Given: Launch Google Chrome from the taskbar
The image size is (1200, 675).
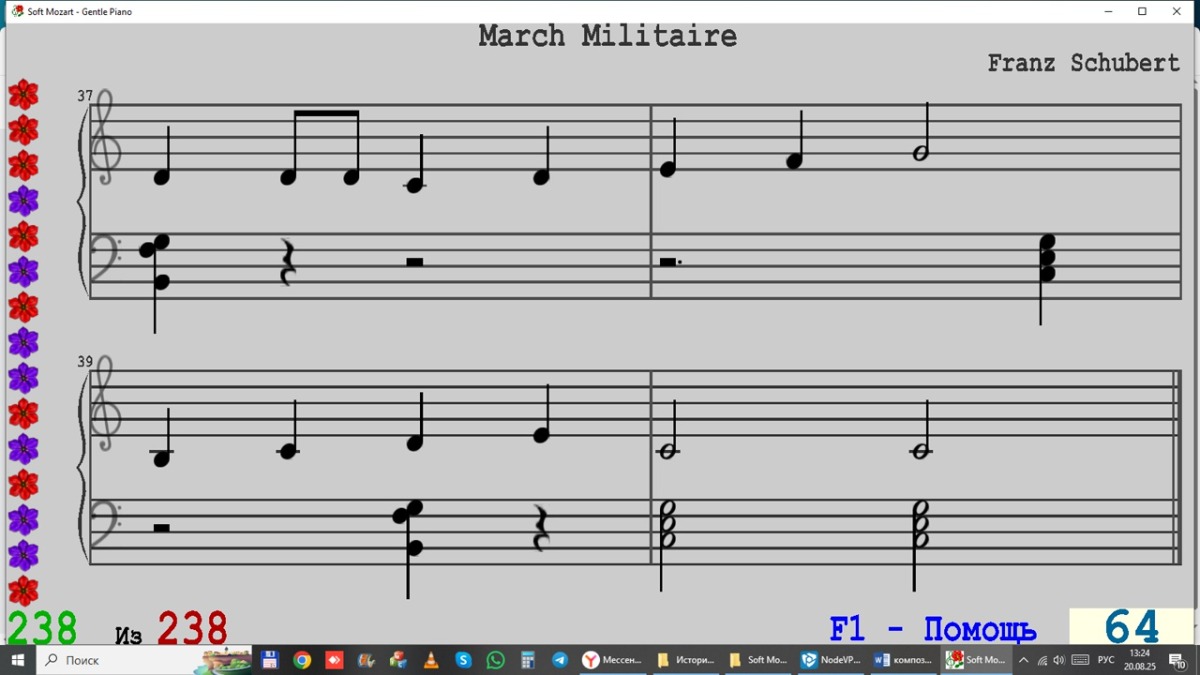Looking at the screenshot, I should [302, 660].
